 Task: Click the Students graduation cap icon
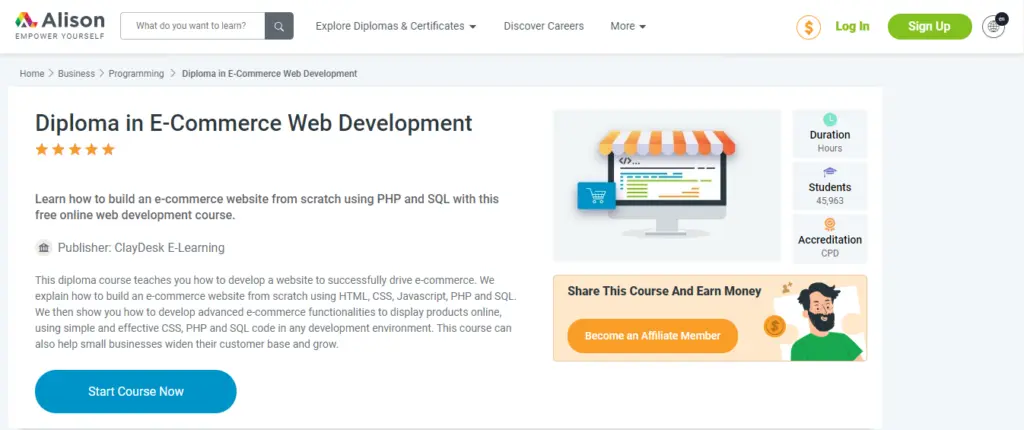pos(829,172)
